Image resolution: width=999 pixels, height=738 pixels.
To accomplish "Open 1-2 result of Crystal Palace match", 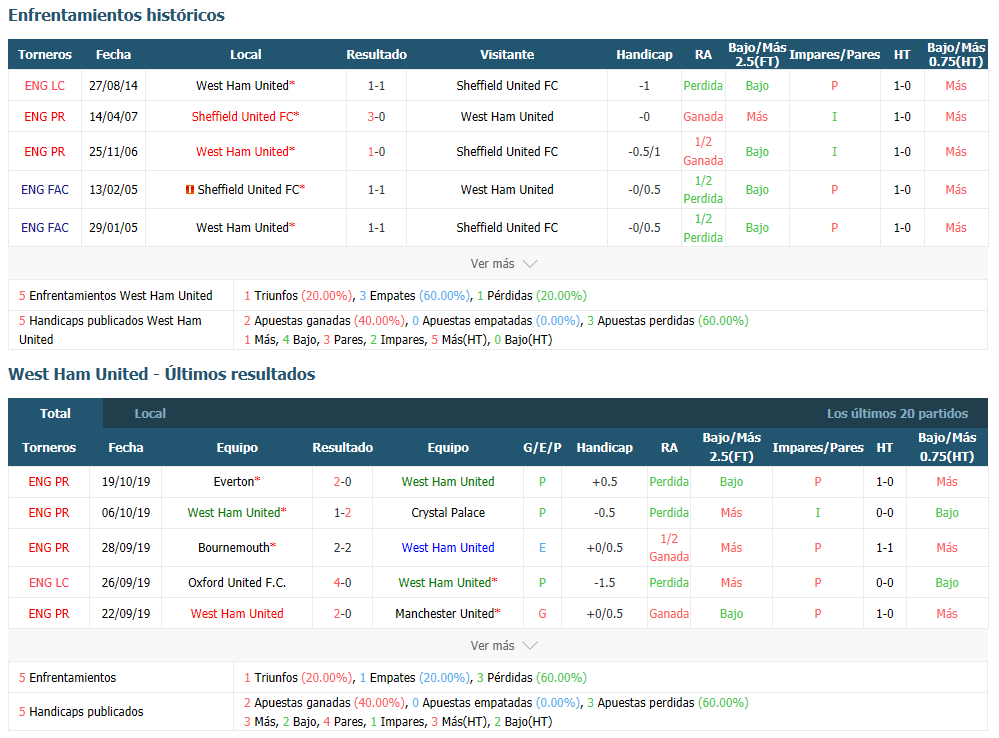I will tap(343, 513).
